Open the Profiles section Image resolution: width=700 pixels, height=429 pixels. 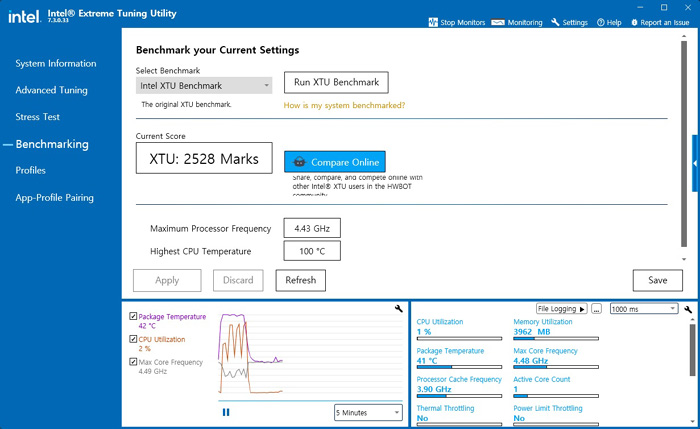point(30,170)
